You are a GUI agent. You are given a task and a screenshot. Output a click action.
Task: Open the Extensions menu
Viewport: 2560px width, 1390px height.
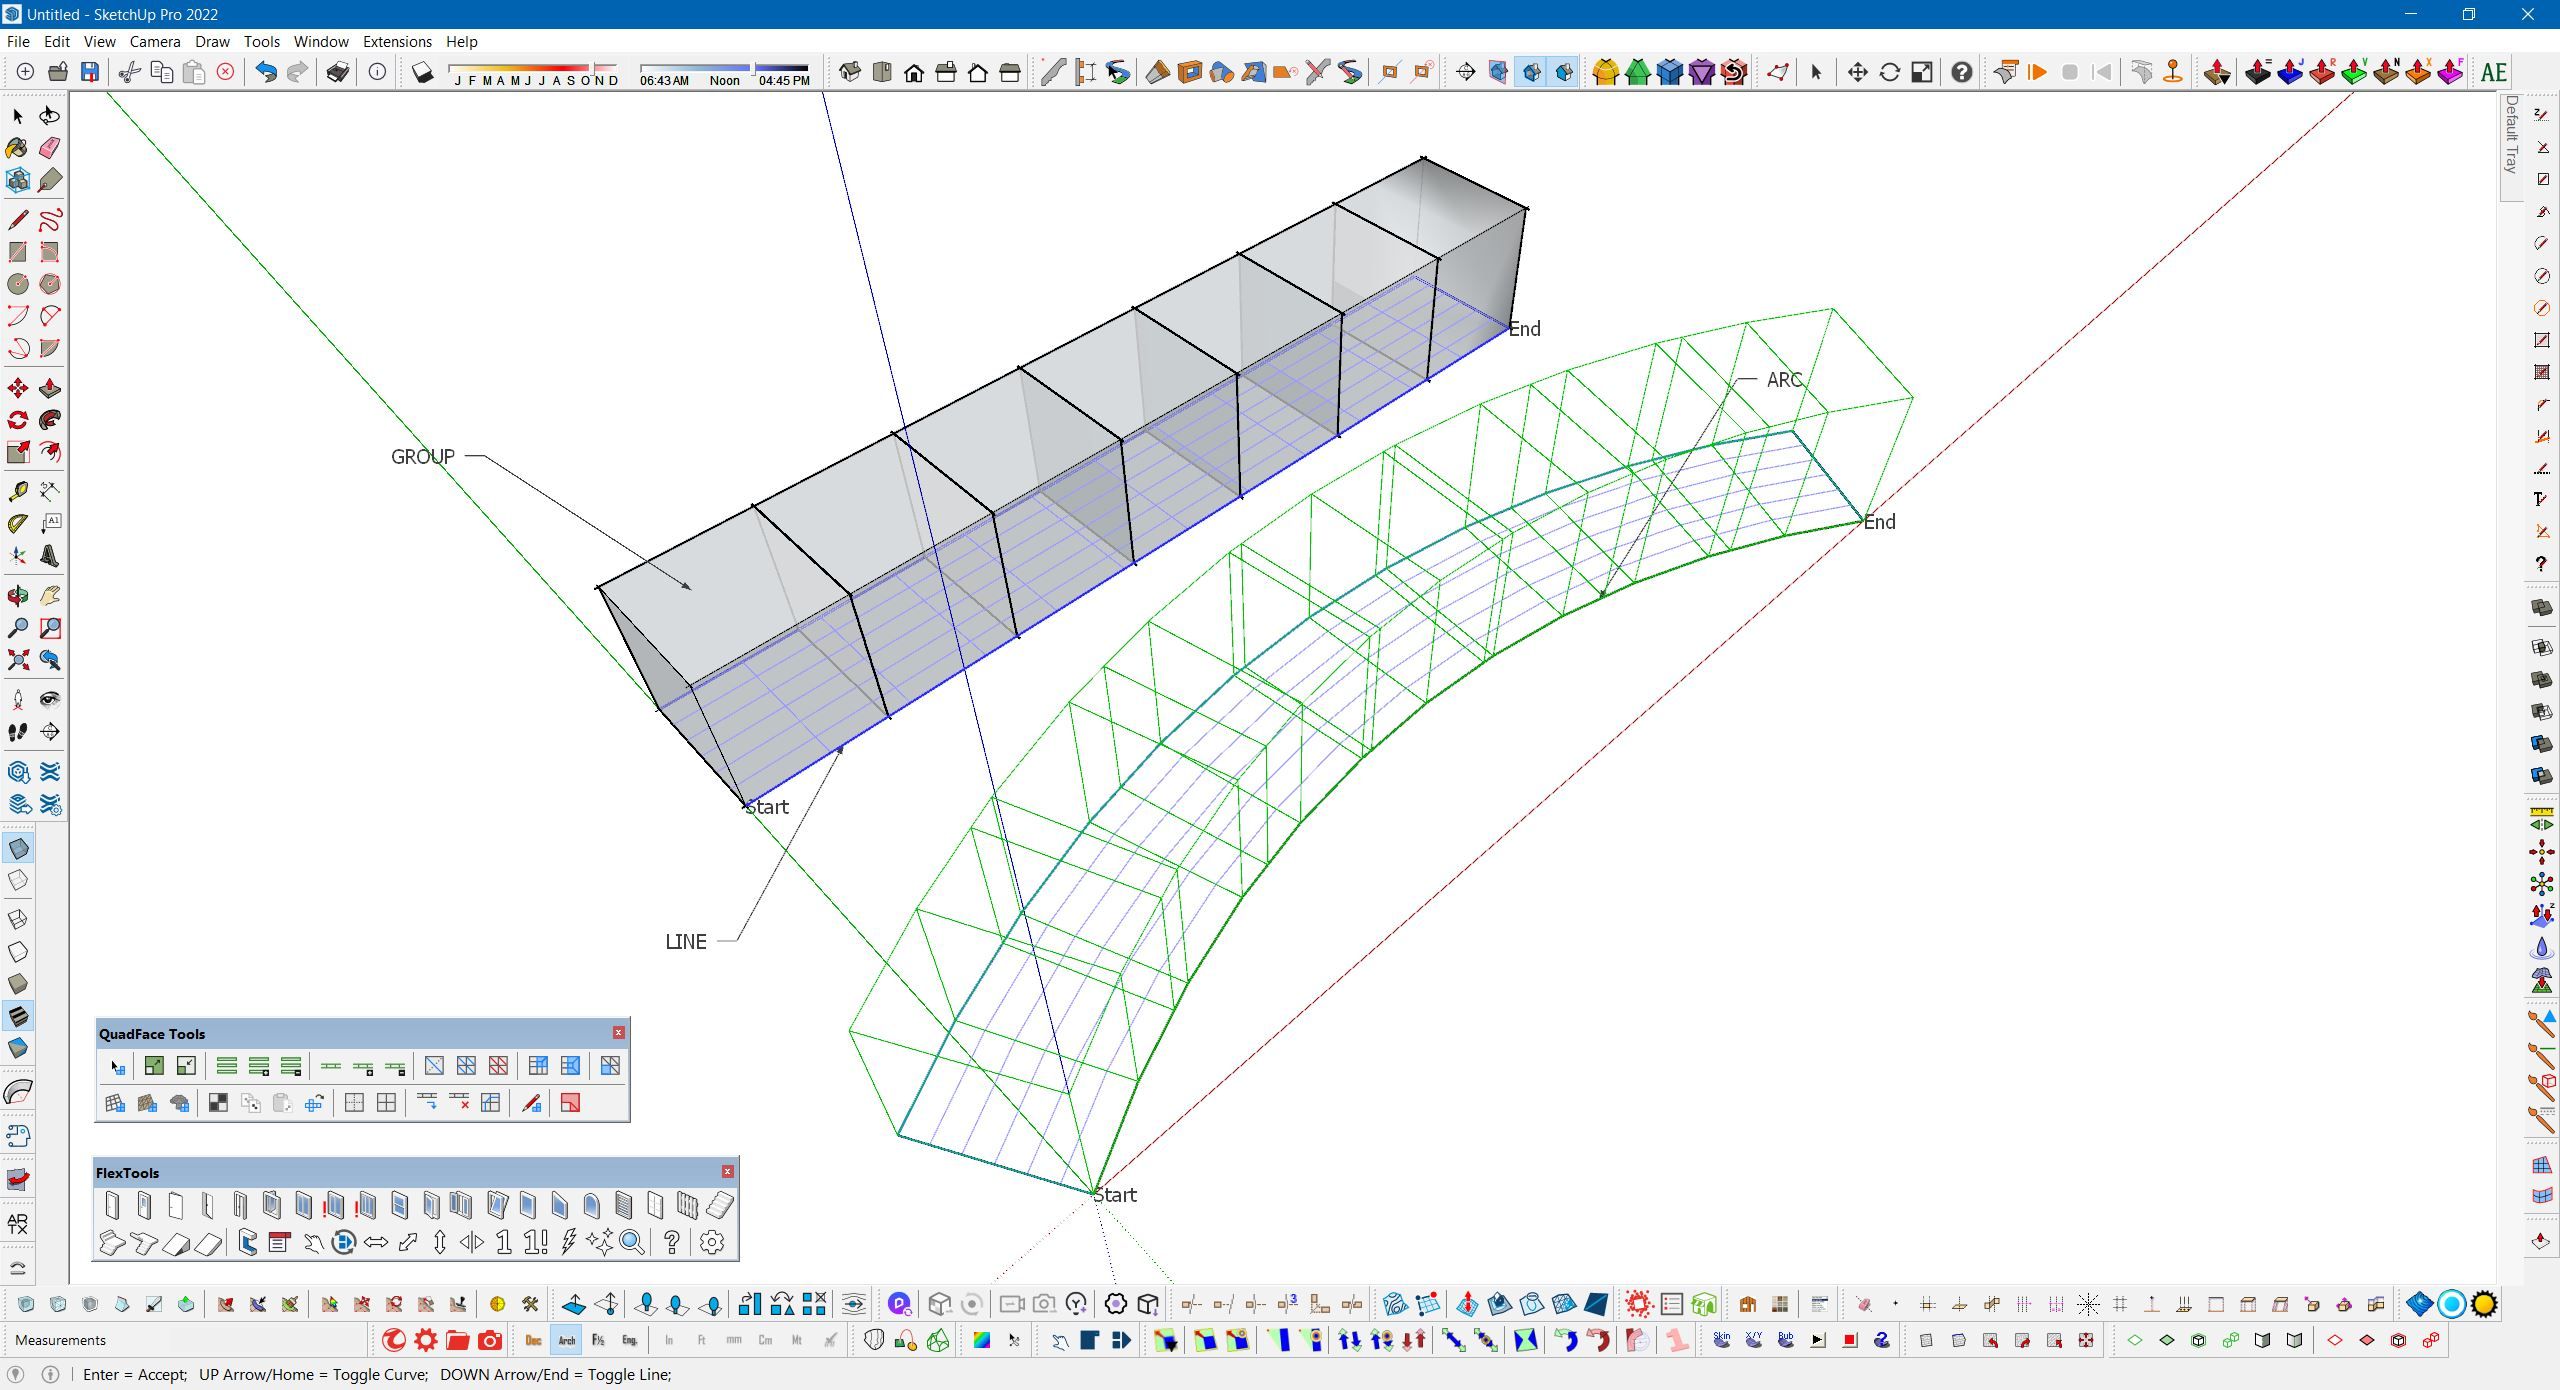point(397,41)
